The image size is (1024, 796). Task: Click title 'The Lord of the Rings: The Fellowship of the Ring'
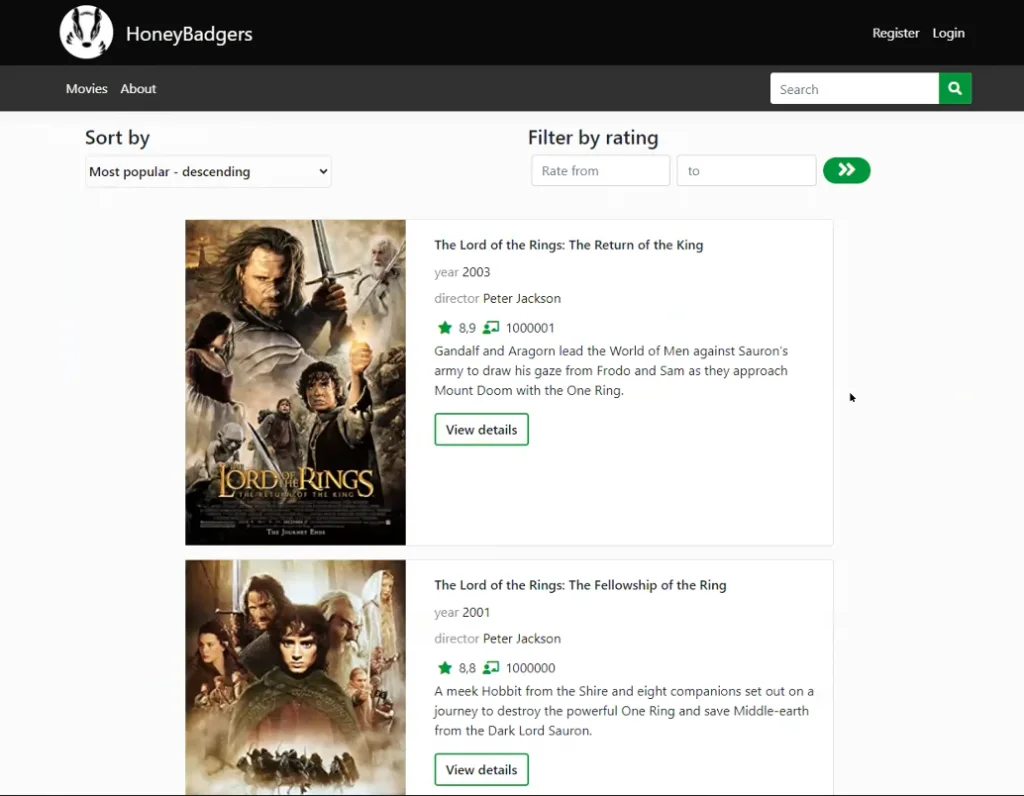[580, 585]
